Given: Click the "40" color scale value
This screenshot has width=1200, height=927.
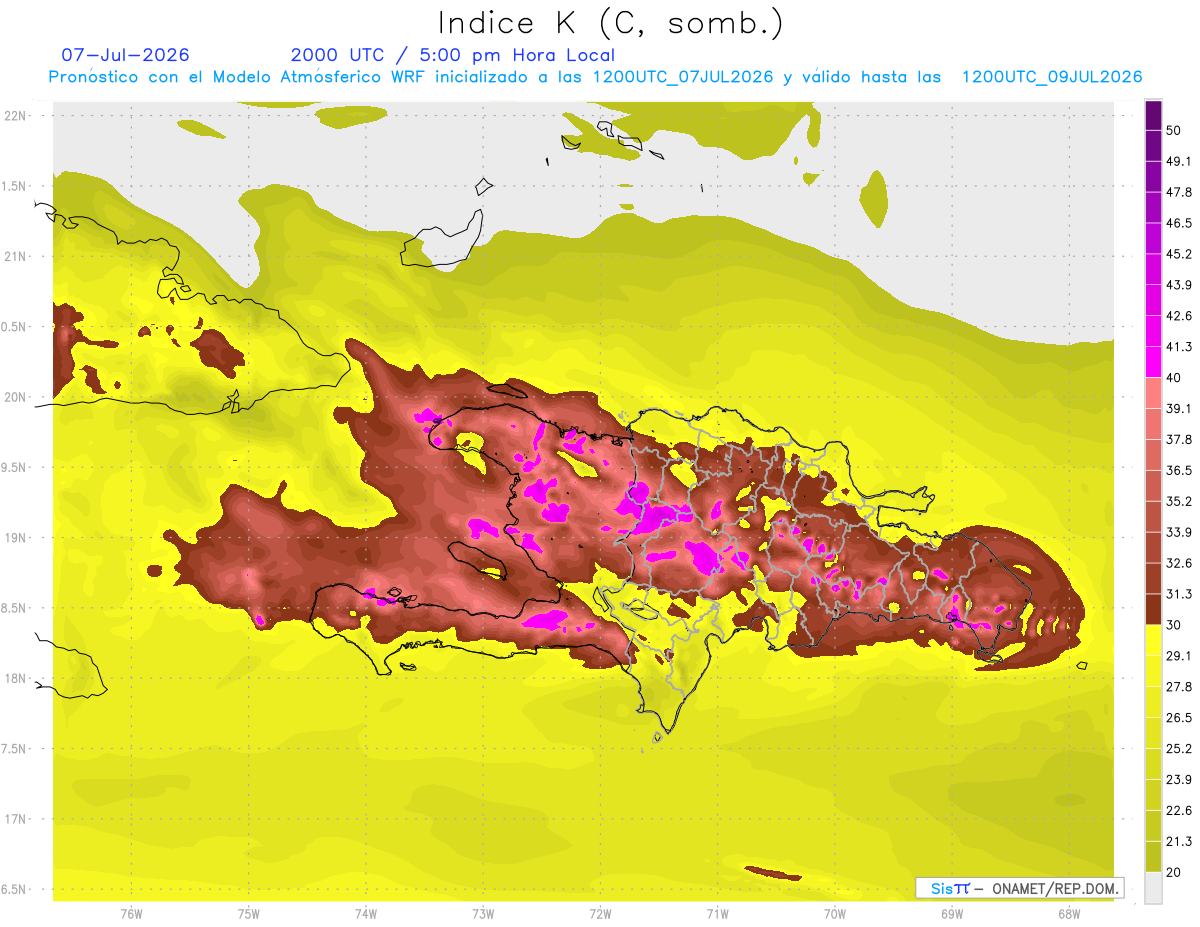Looking at the screenshot, I should pyautogui.click(x=1174, y=378).
